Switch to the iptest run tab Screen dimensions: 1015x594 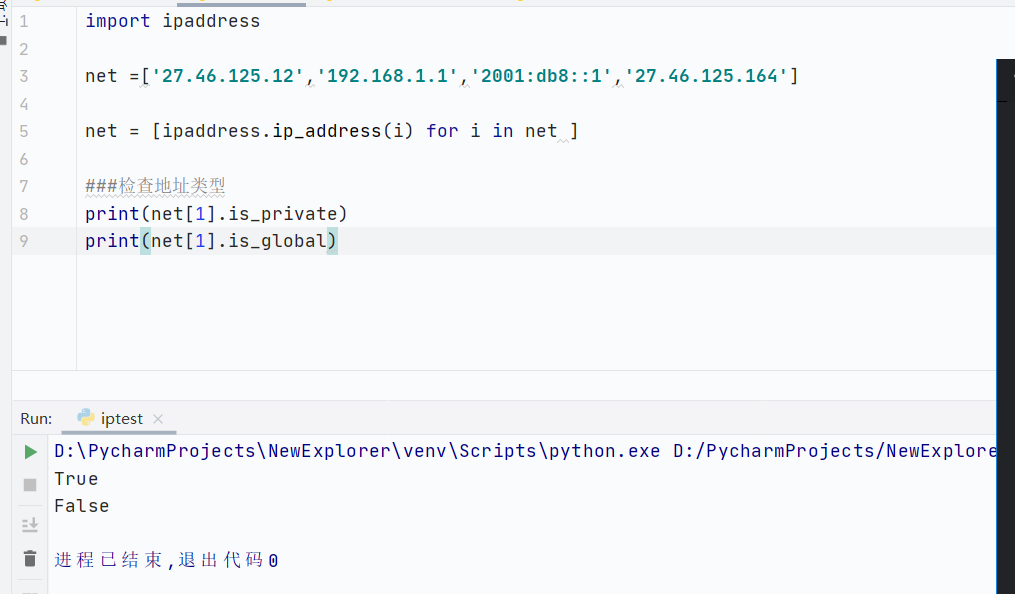(122, 419)
